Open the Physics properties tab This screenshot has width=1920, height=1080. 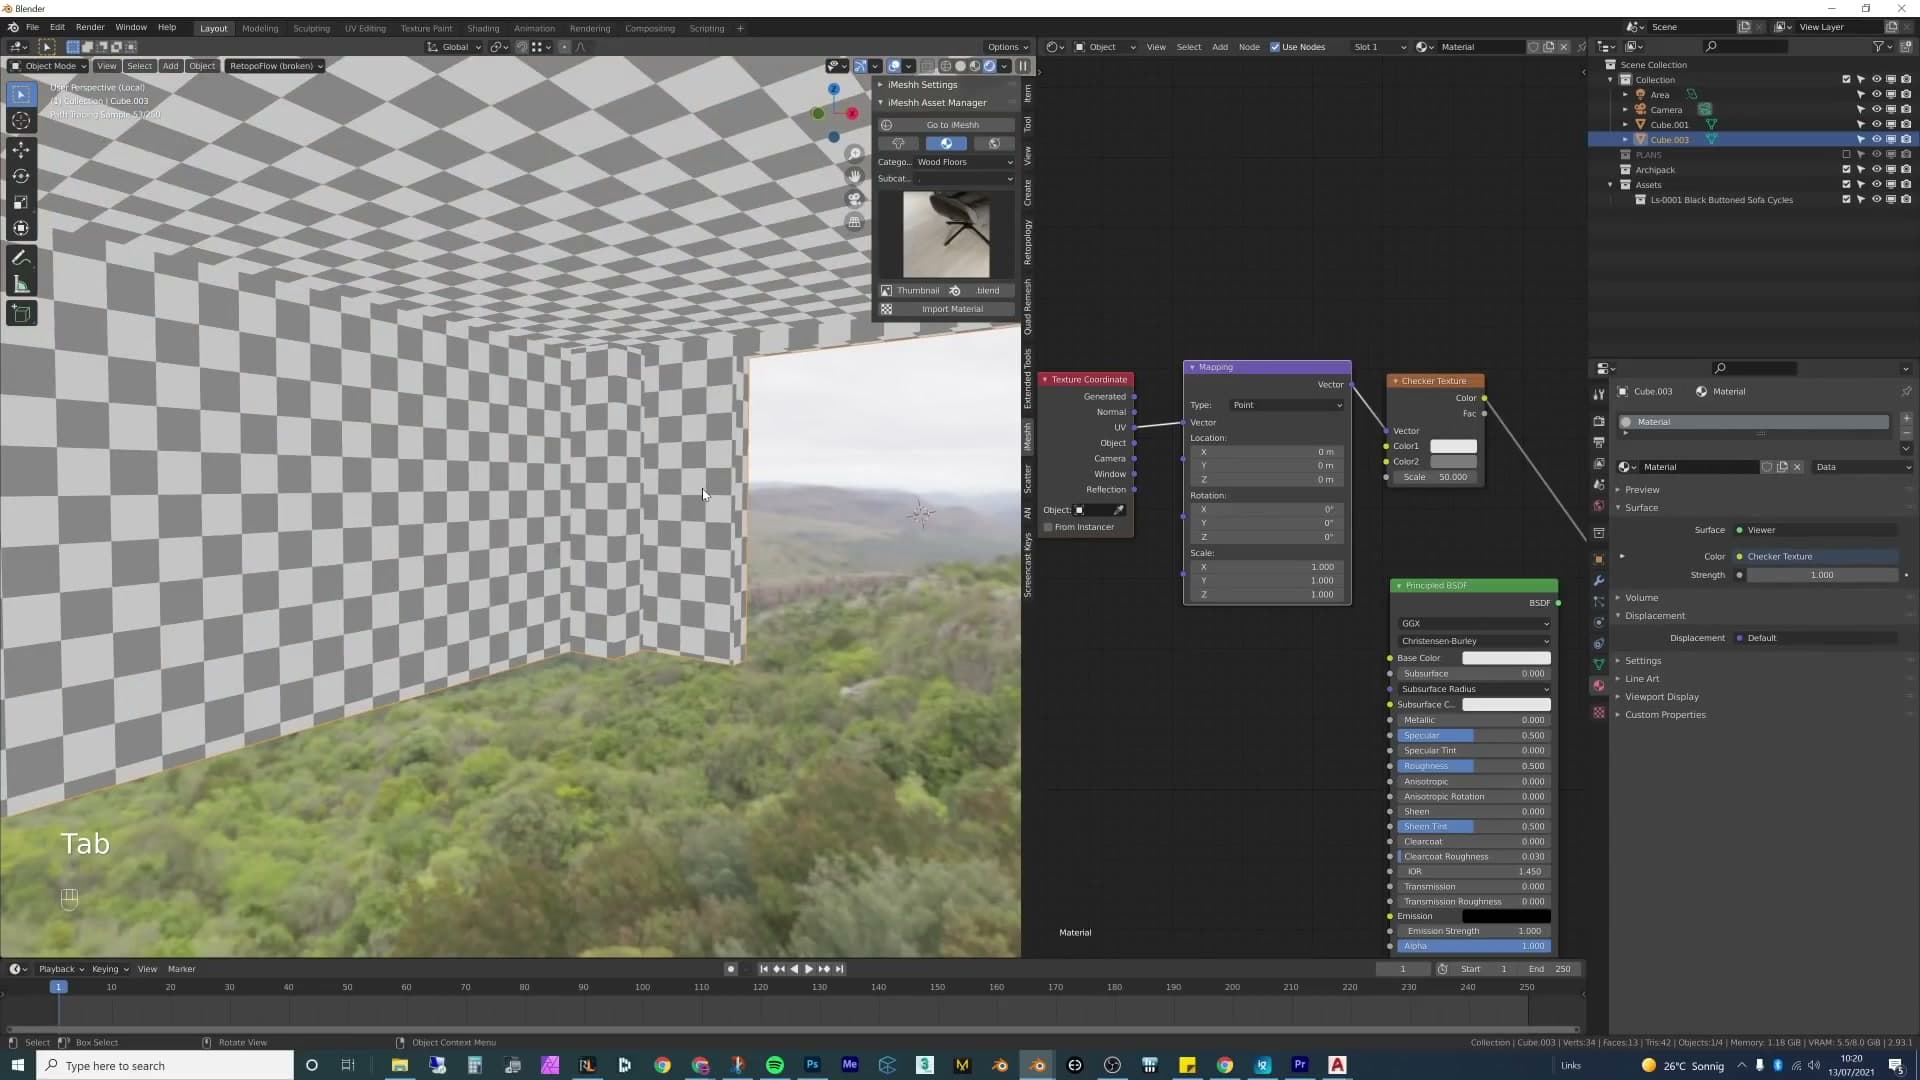coord(1598,622)
